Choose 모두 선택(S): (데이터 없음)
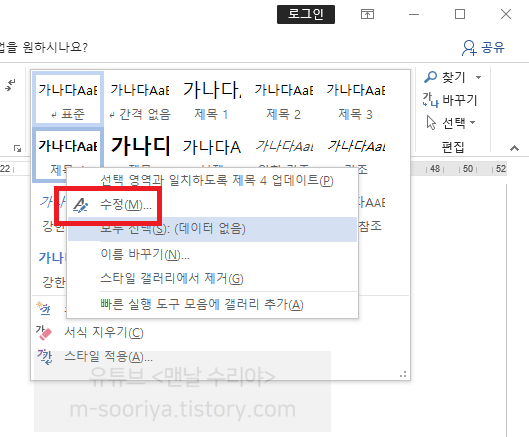 coord(213,229)
